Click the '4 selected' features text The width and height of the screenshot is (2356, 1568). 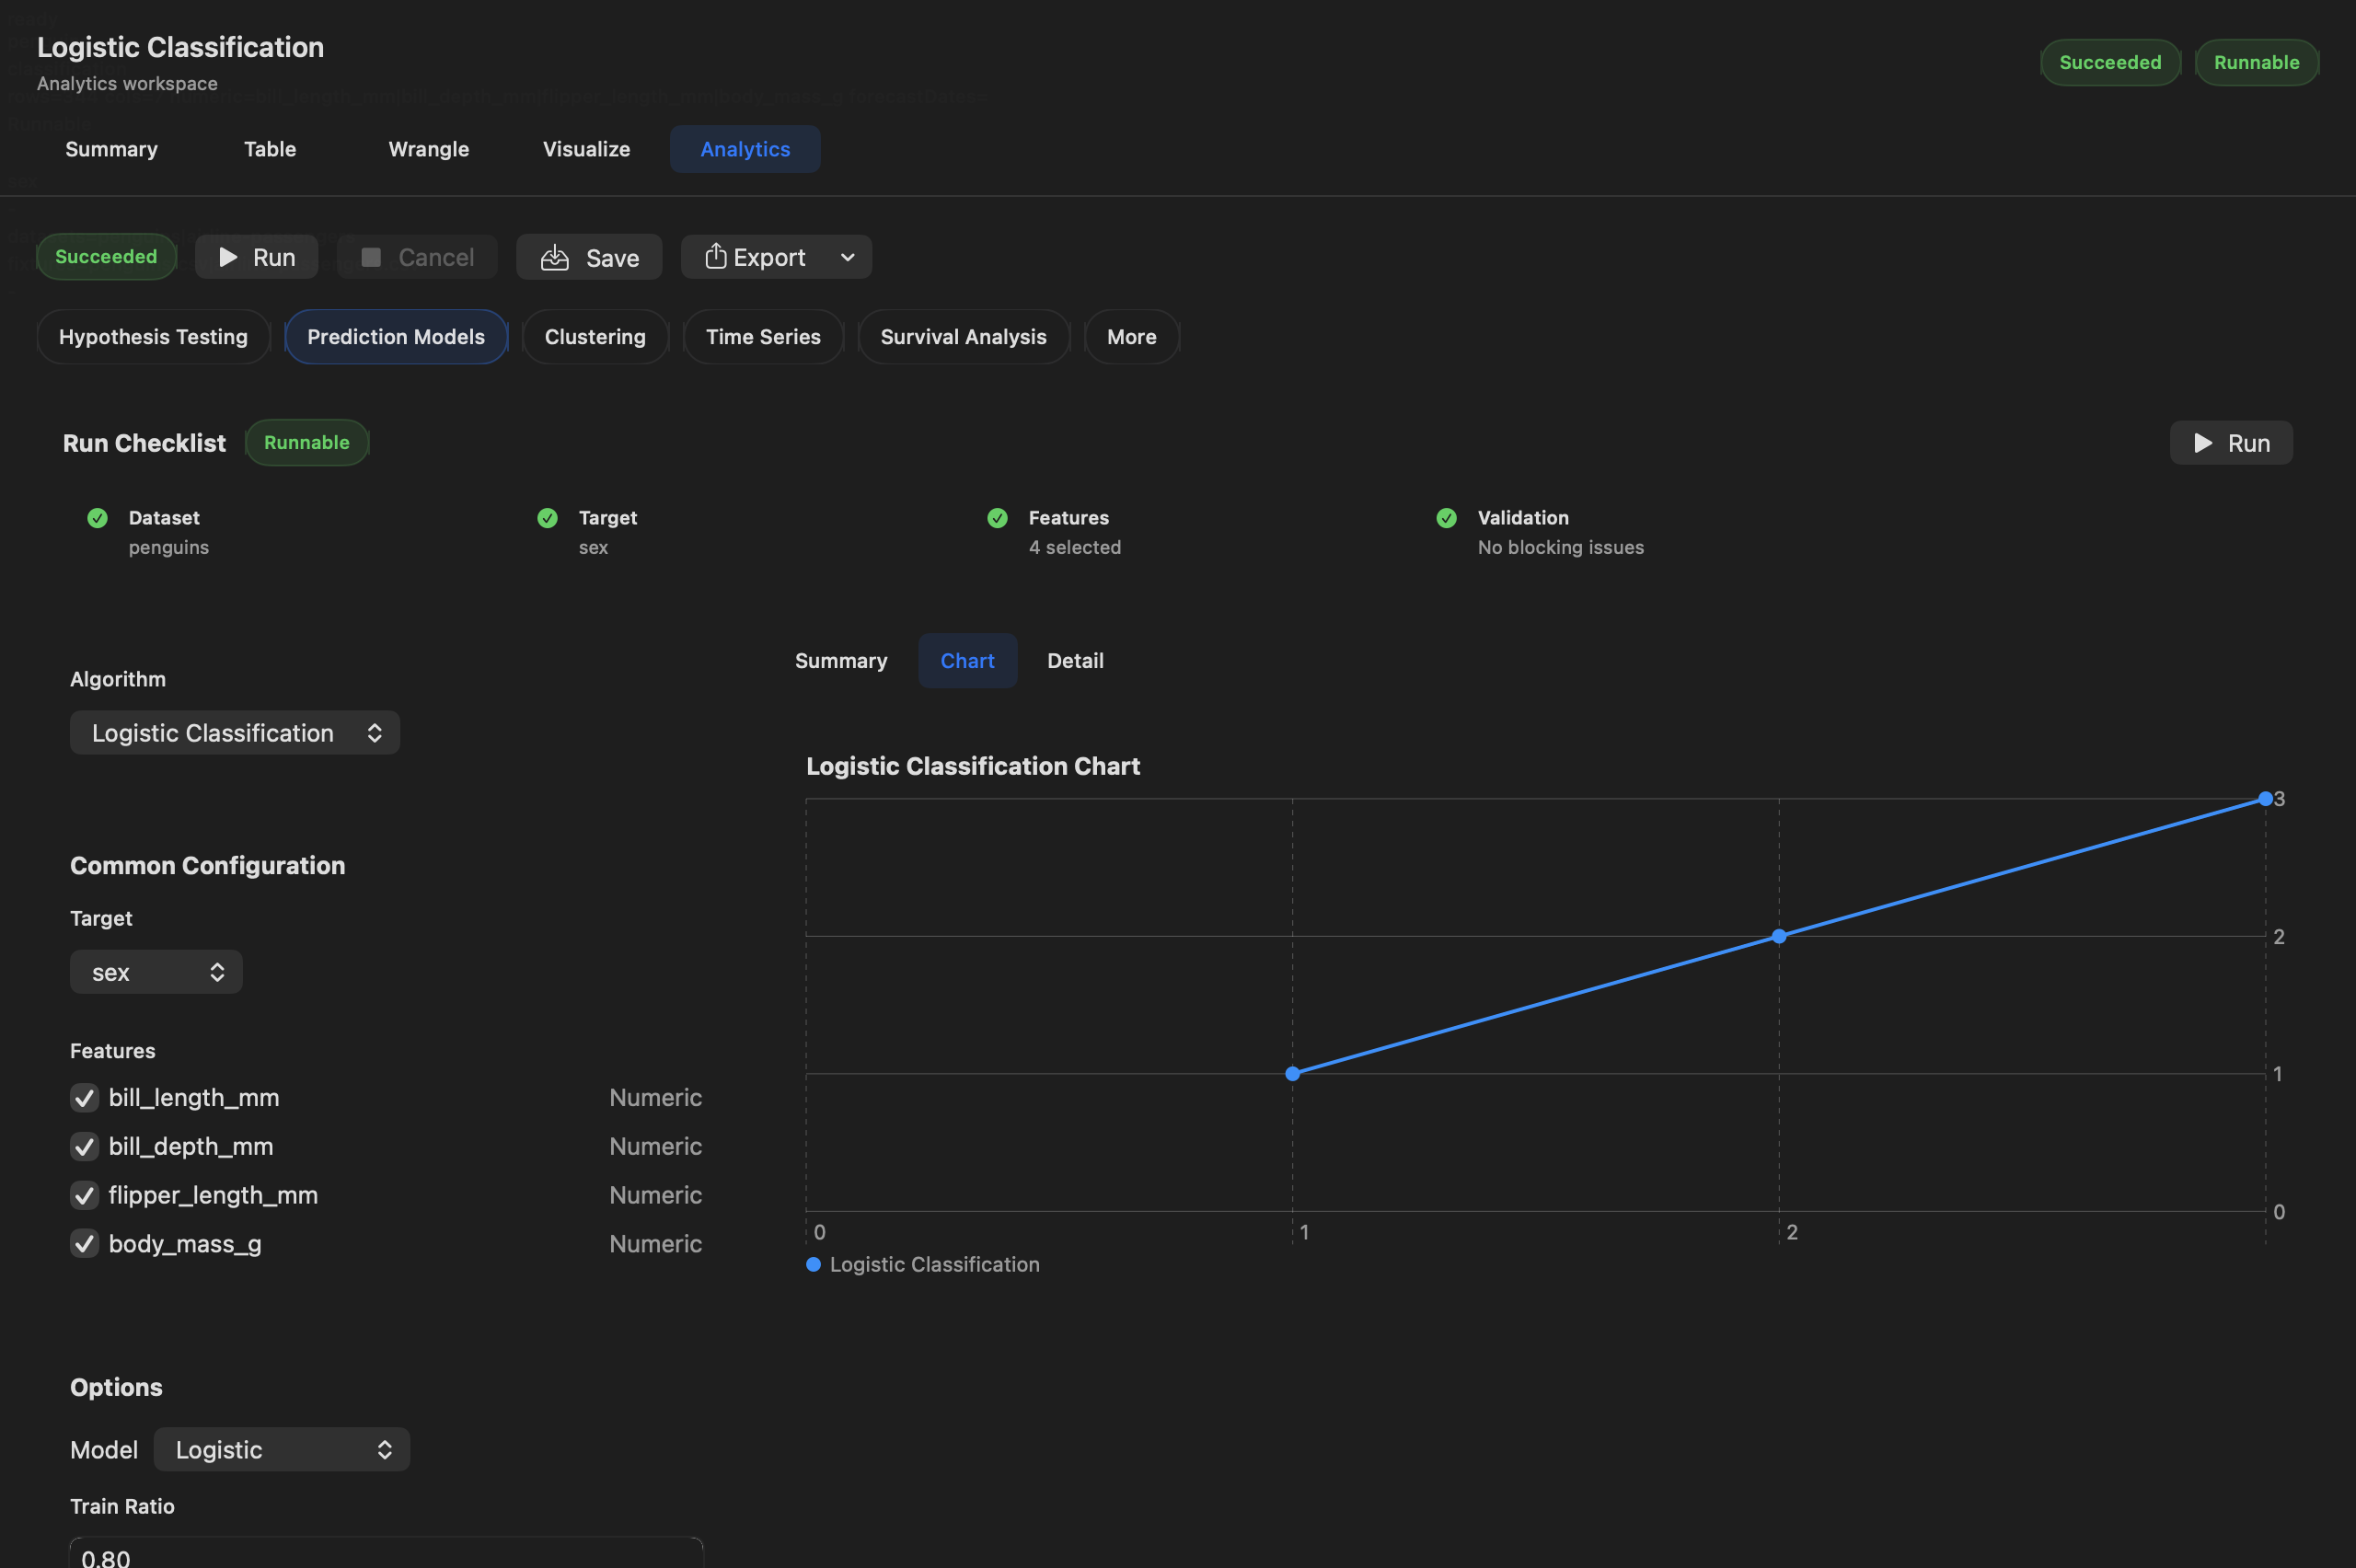(x=1075, y=547)
